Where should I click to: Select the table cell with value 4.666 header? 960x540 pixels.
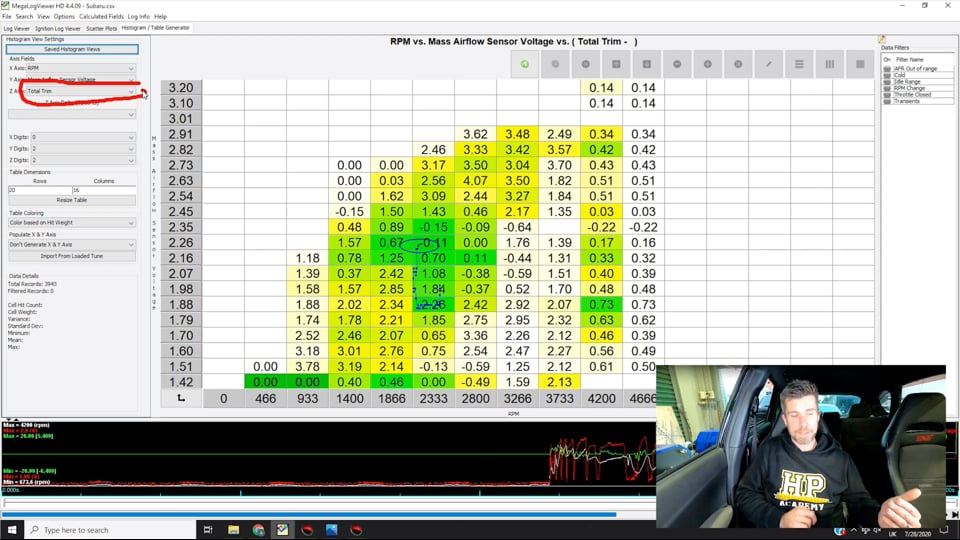[643, 398]
